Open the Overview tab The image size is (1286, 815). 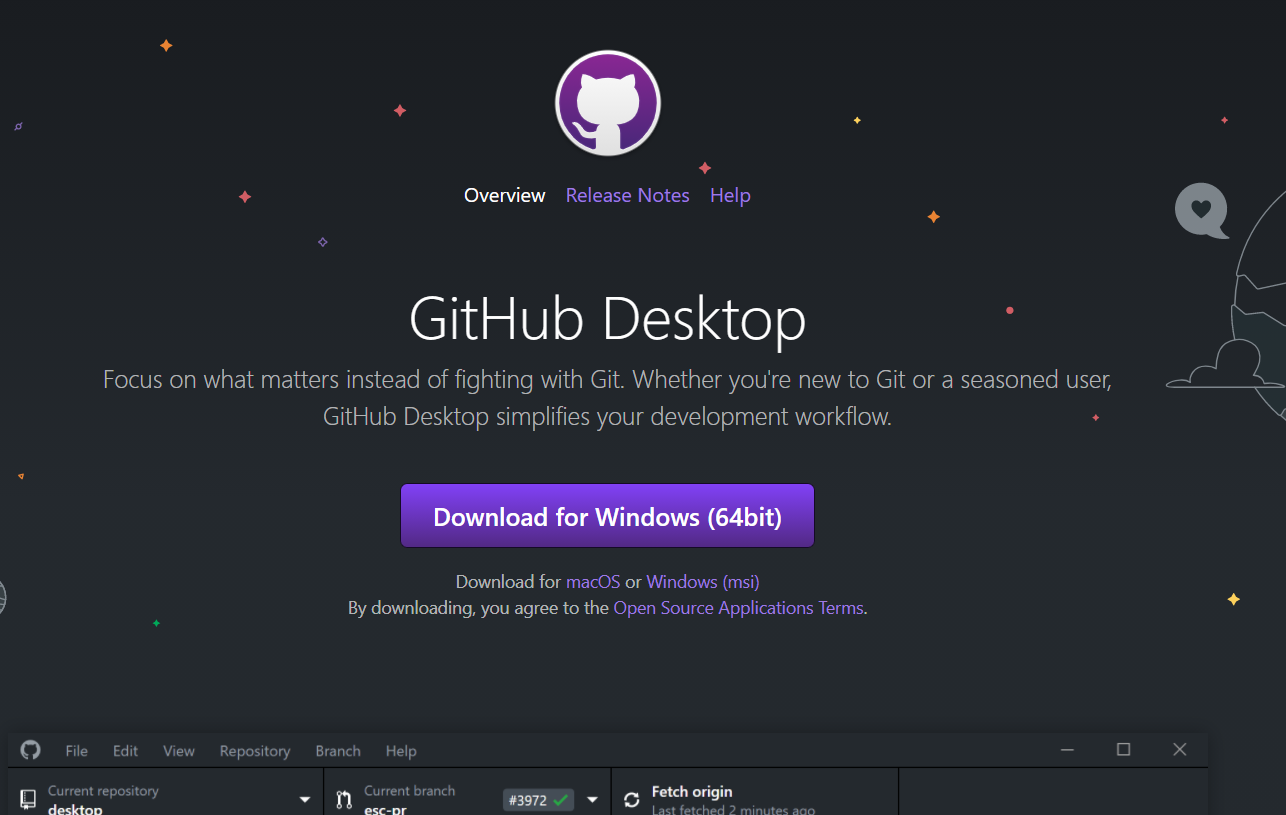[x=505, y=196]
